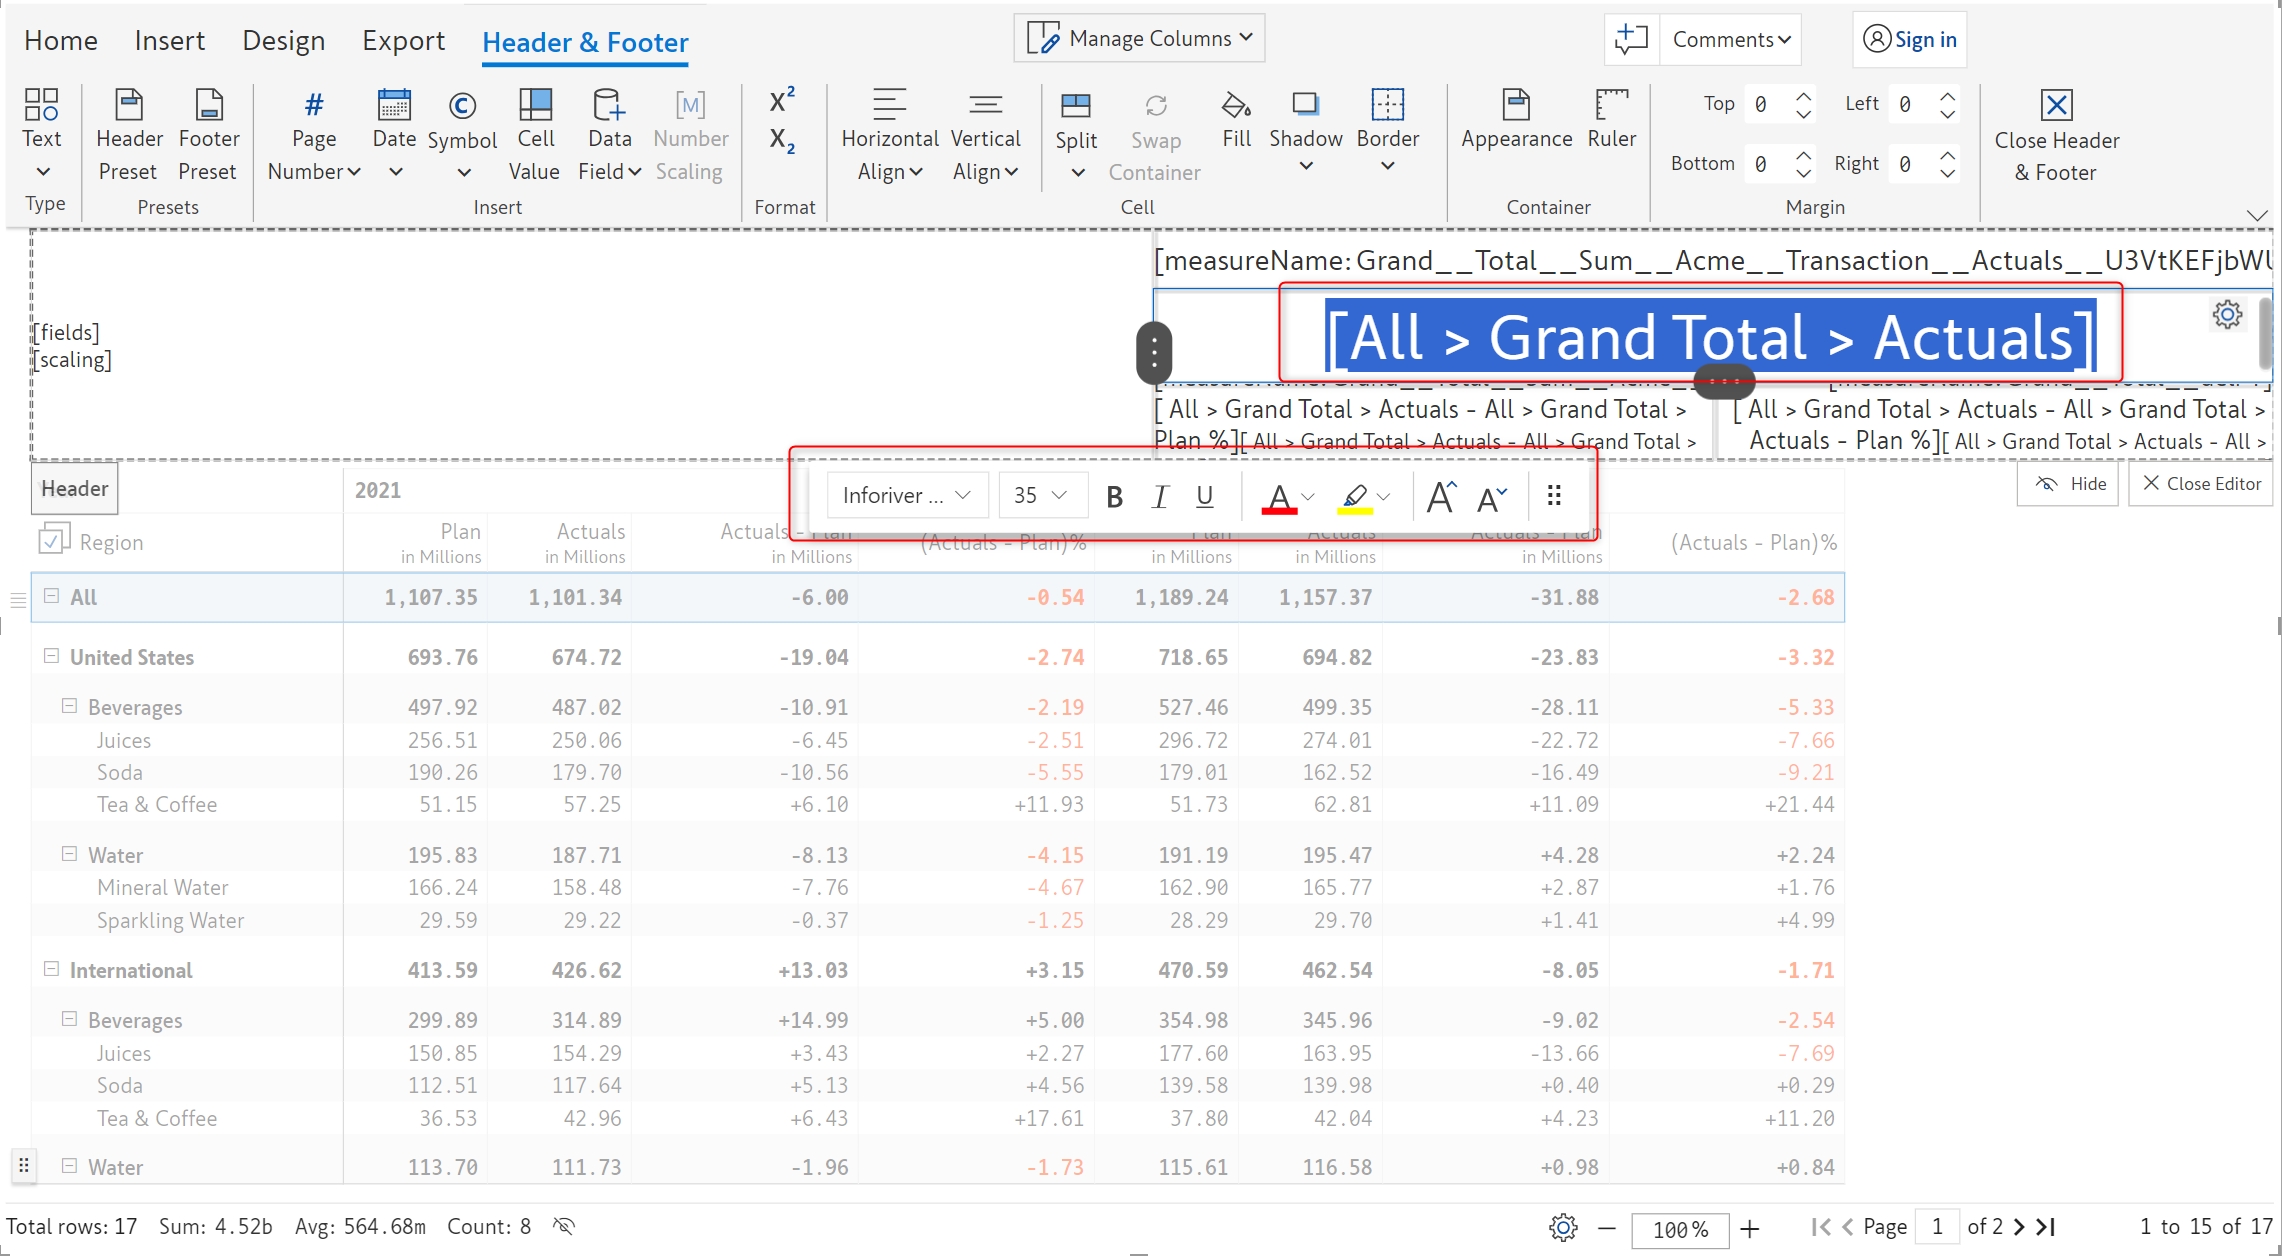Viewport: 2282px width, 1256px height.
Task: Switch to the Design tab
Action: click(283, 41)
